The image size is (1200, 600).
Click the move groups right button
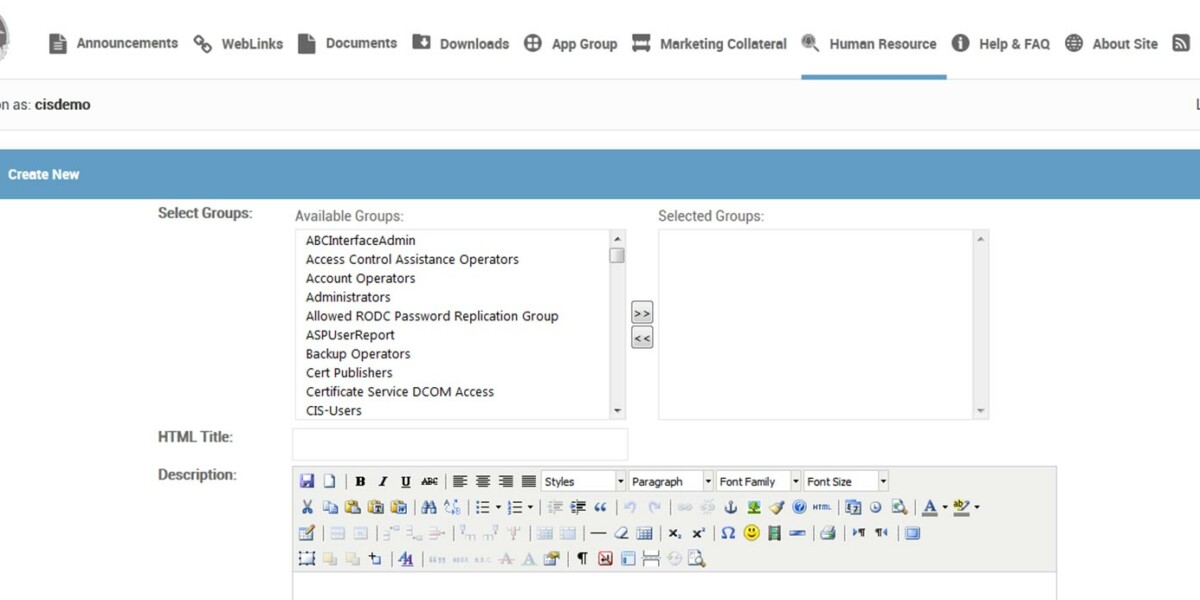point(641,311)
